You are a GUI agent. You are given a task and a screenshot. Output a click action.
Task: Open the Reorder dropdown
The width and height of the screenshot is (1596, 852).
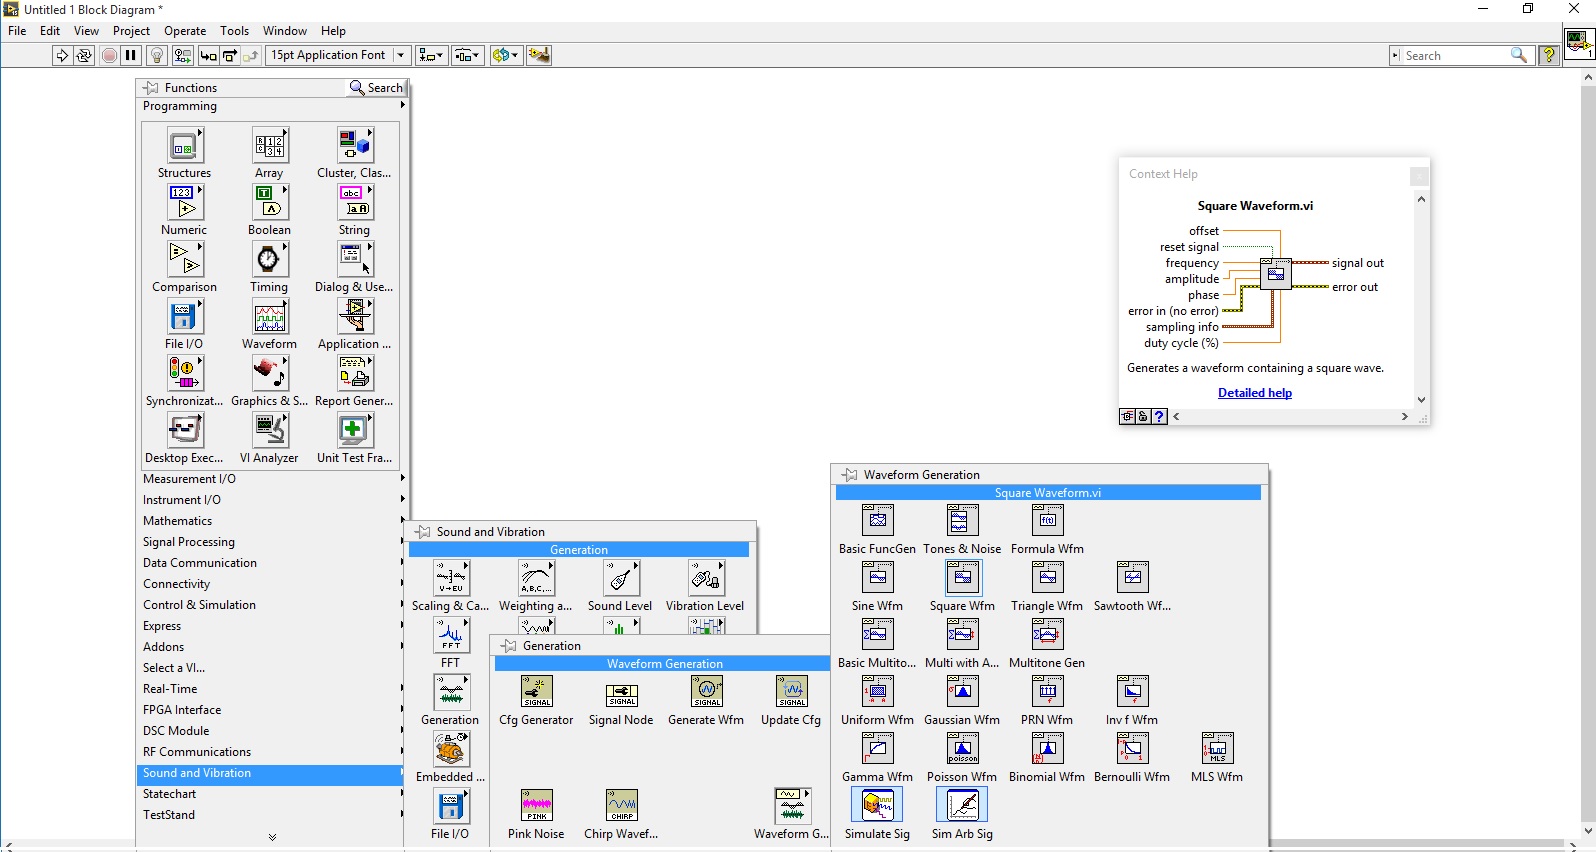506,55
